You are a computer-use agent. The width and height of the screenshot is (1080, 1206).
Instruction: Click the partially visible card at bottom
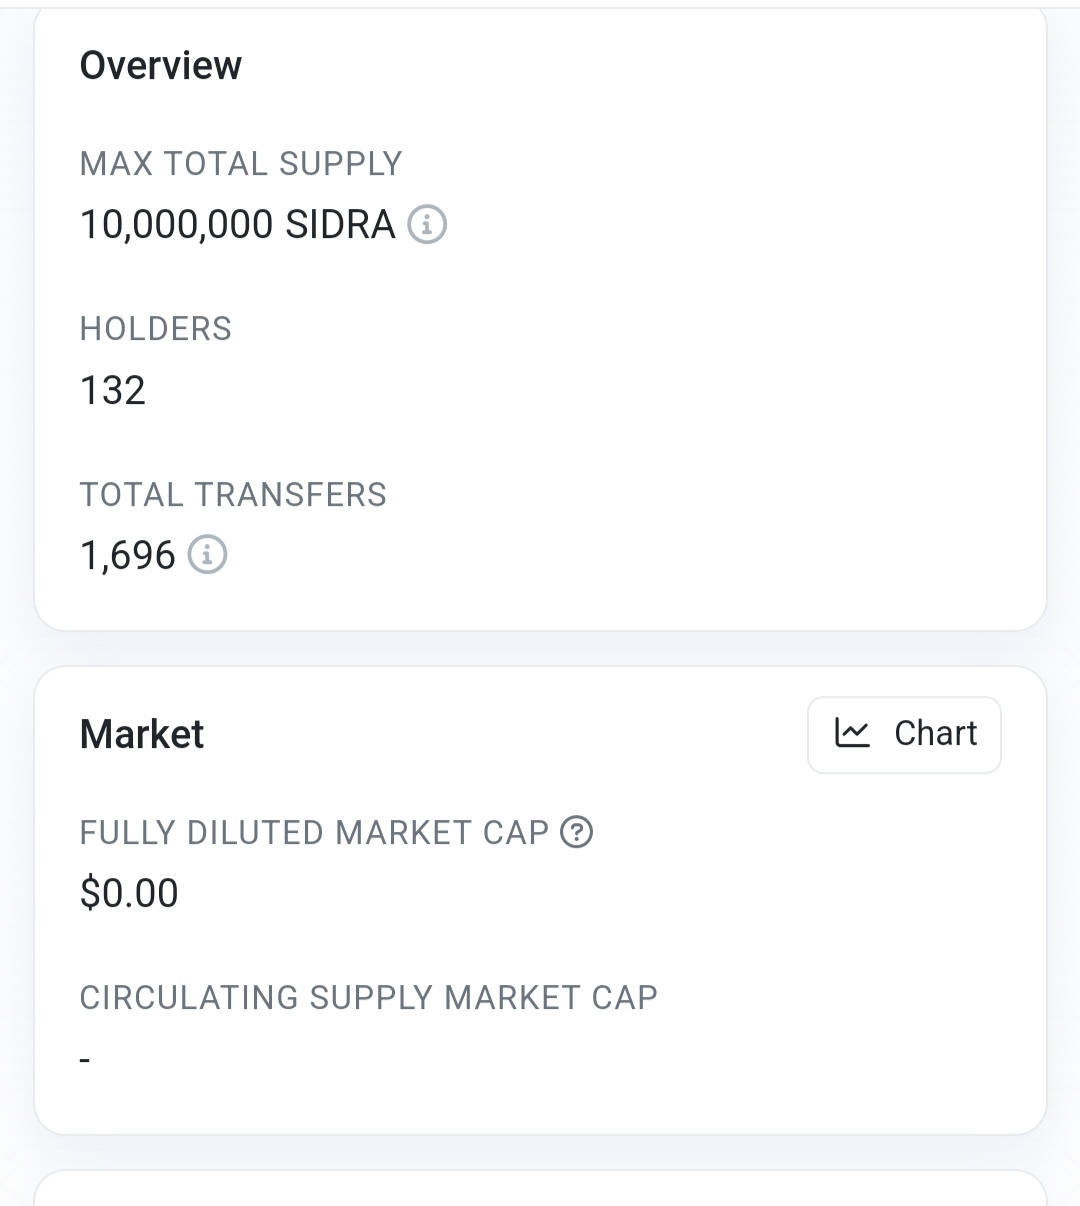pyautogui.click(x=540, y=1188)
